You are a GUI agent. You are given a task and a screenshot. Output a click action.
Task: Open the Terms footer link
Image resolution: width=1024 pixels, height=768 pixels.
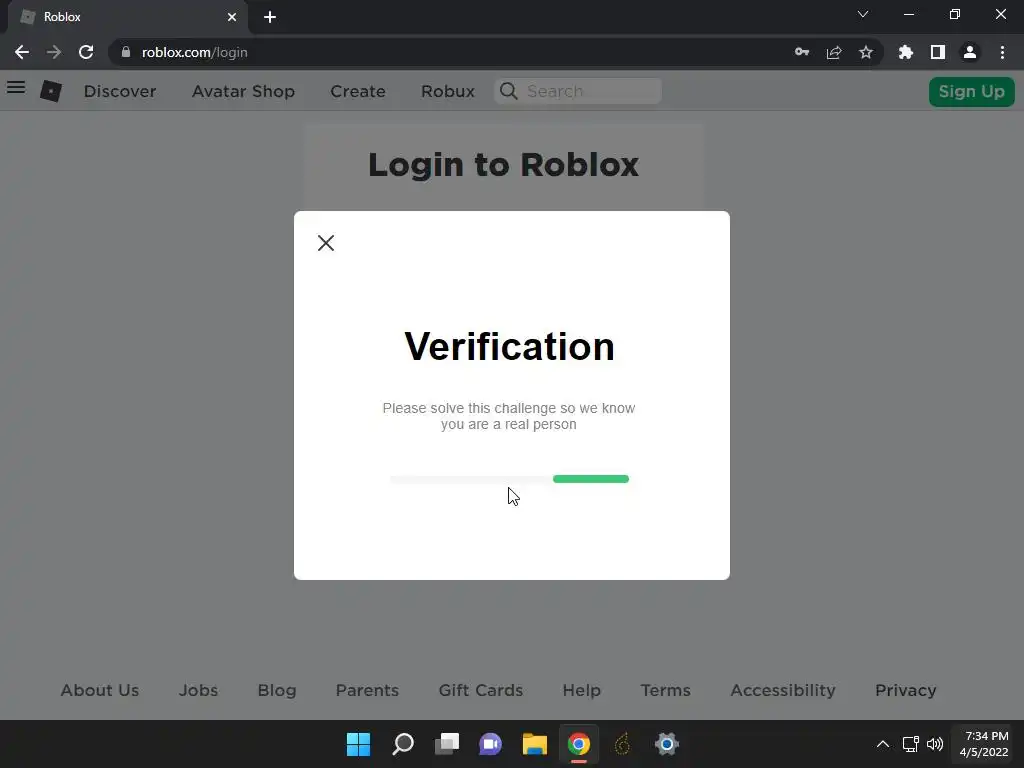click(665, 690)
